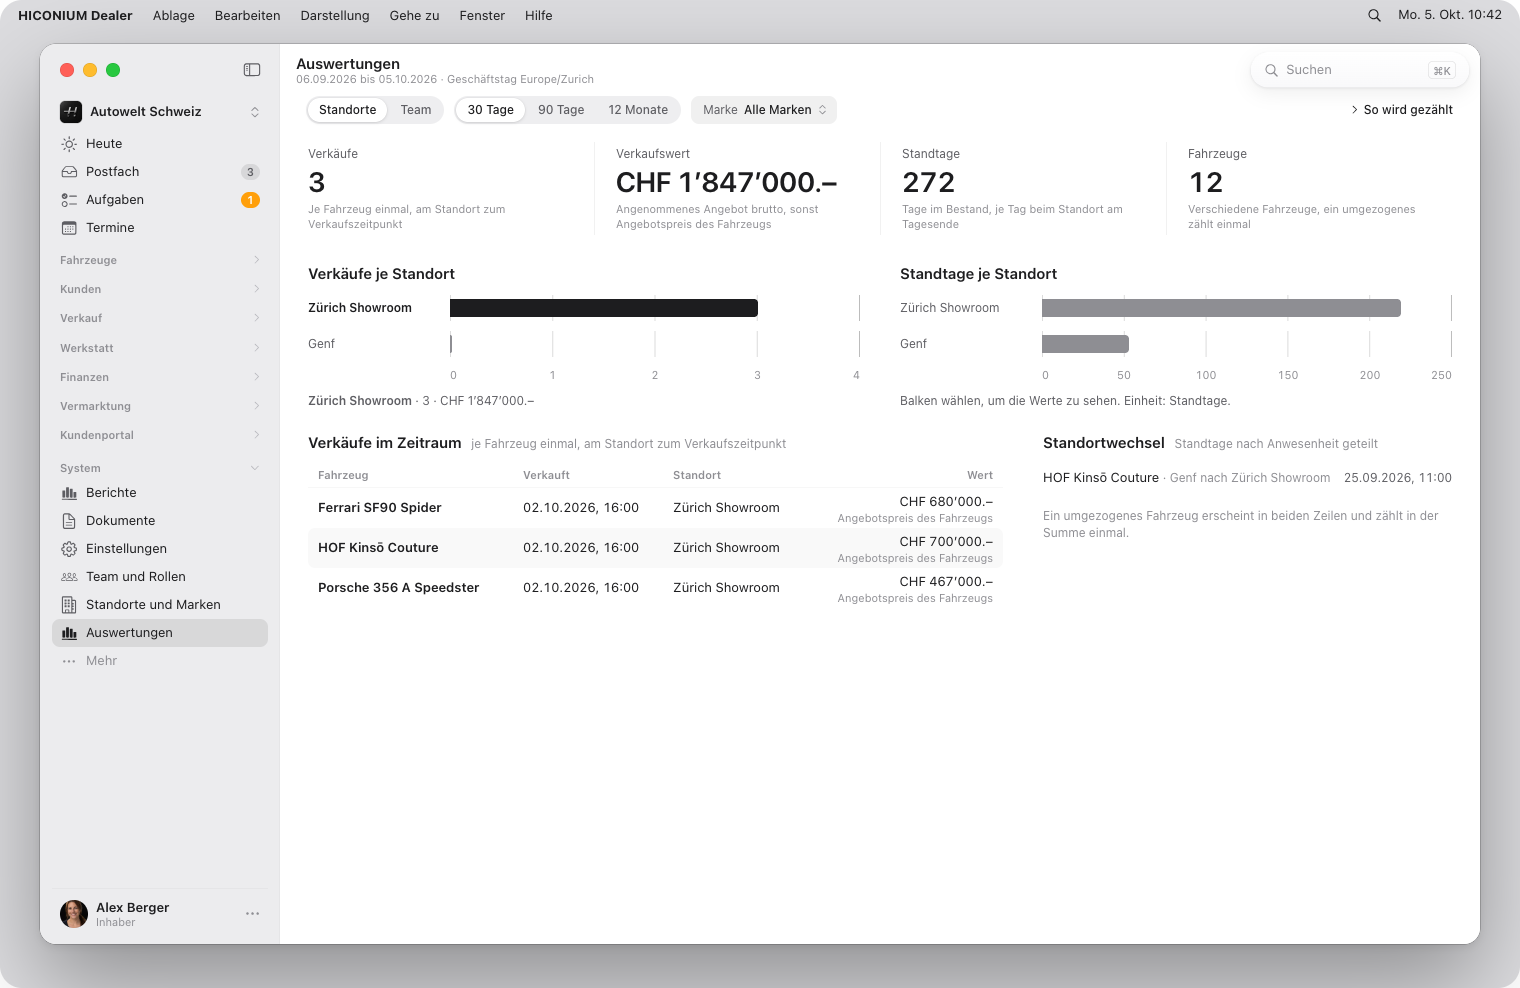Click the Aufgaben checklist icon
Image resolution: width=1520 pixels, height=988 pixels.
pos(69,200)
